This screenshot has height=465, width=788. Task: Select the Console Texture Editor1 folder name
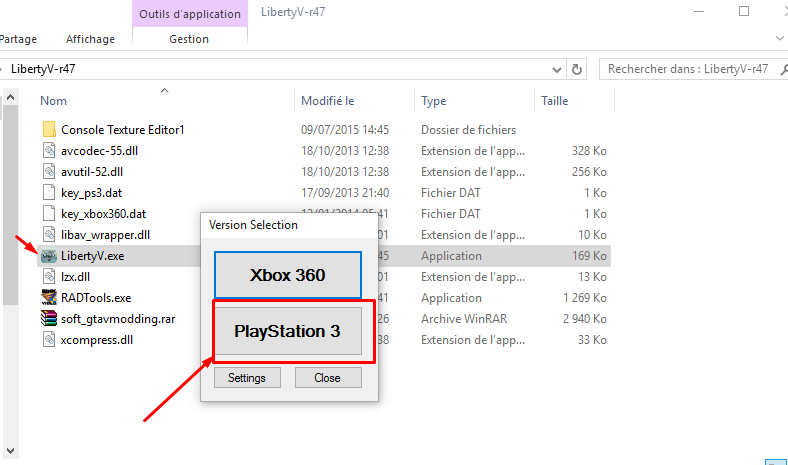123,130
